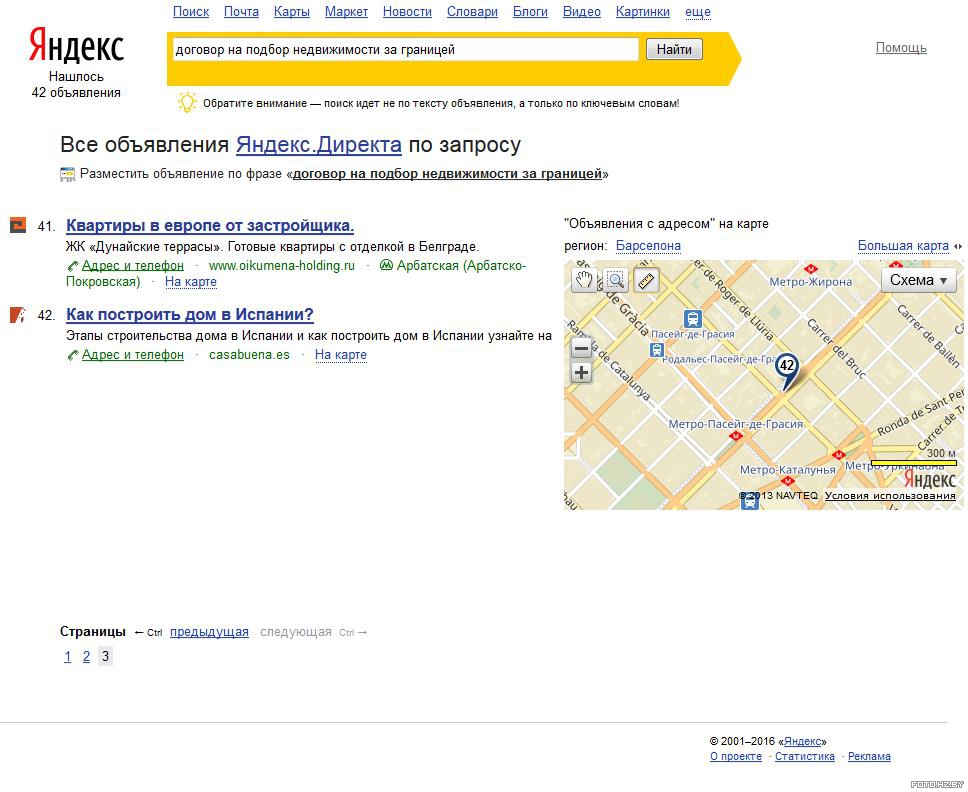Open Новости in the top navigation

(407, 12)
